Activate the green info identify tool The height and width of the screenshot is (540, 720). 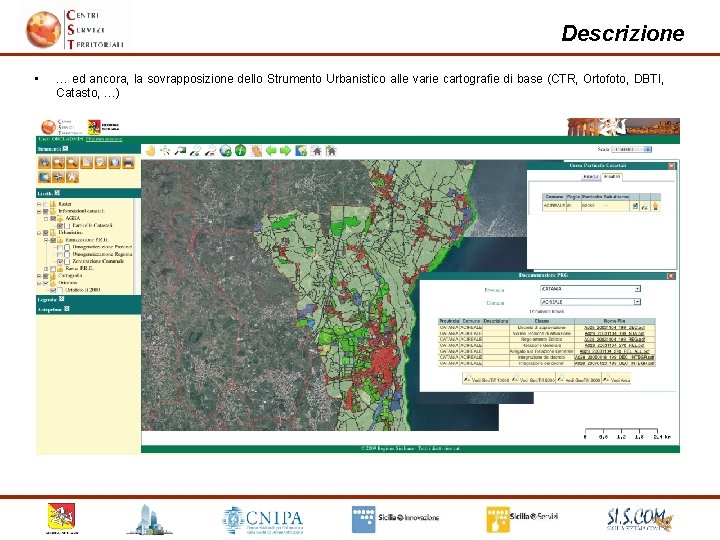click(240, 151)
